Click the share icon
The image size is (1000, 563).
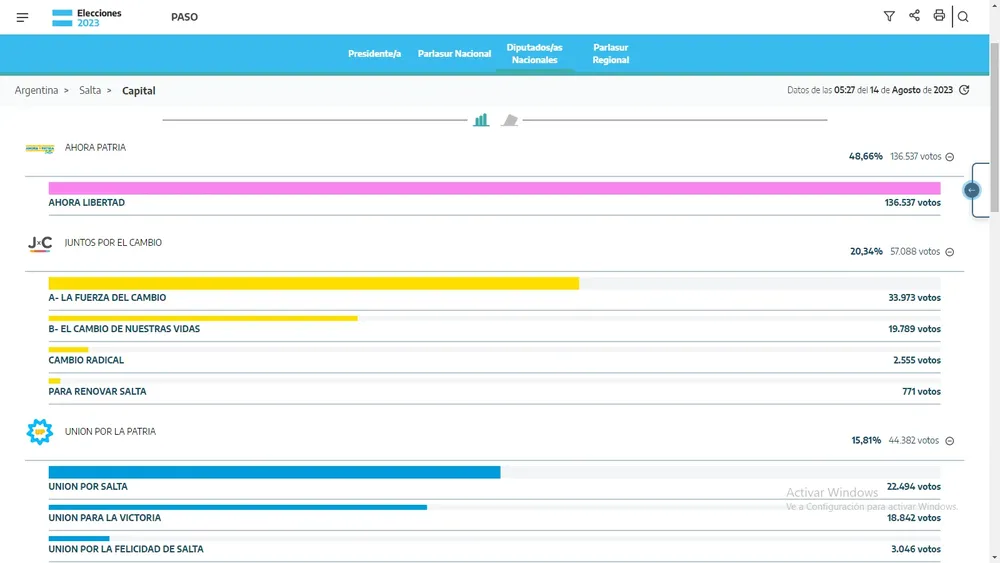(x=914, y=16)
